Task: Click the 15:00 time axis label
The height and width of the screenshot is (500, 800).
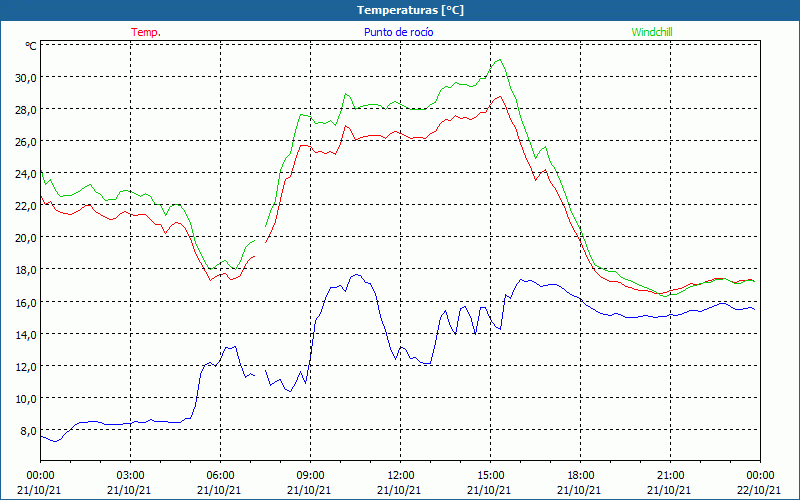Action: (x=490, y=476)
